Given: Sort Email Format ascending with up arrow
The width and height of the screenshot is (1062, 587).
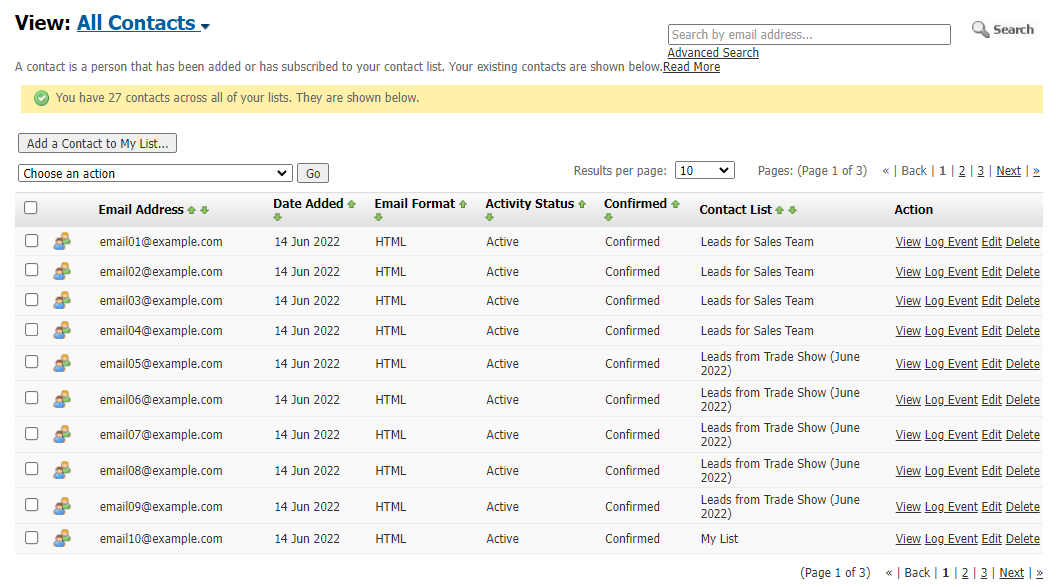Looking at the screenshot, I should [x=463, y=204].
